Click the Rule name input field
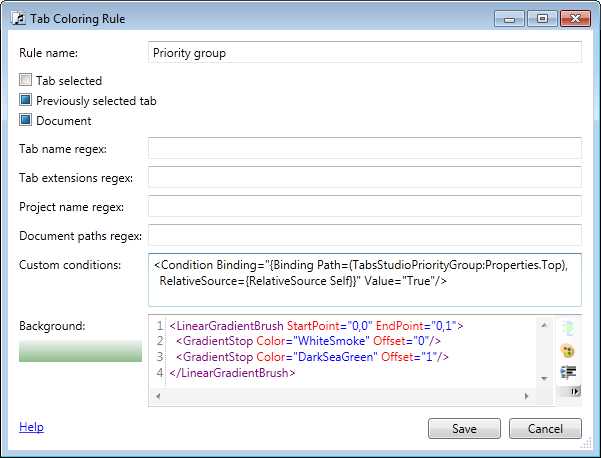601x458 pixels. (365, 53)
